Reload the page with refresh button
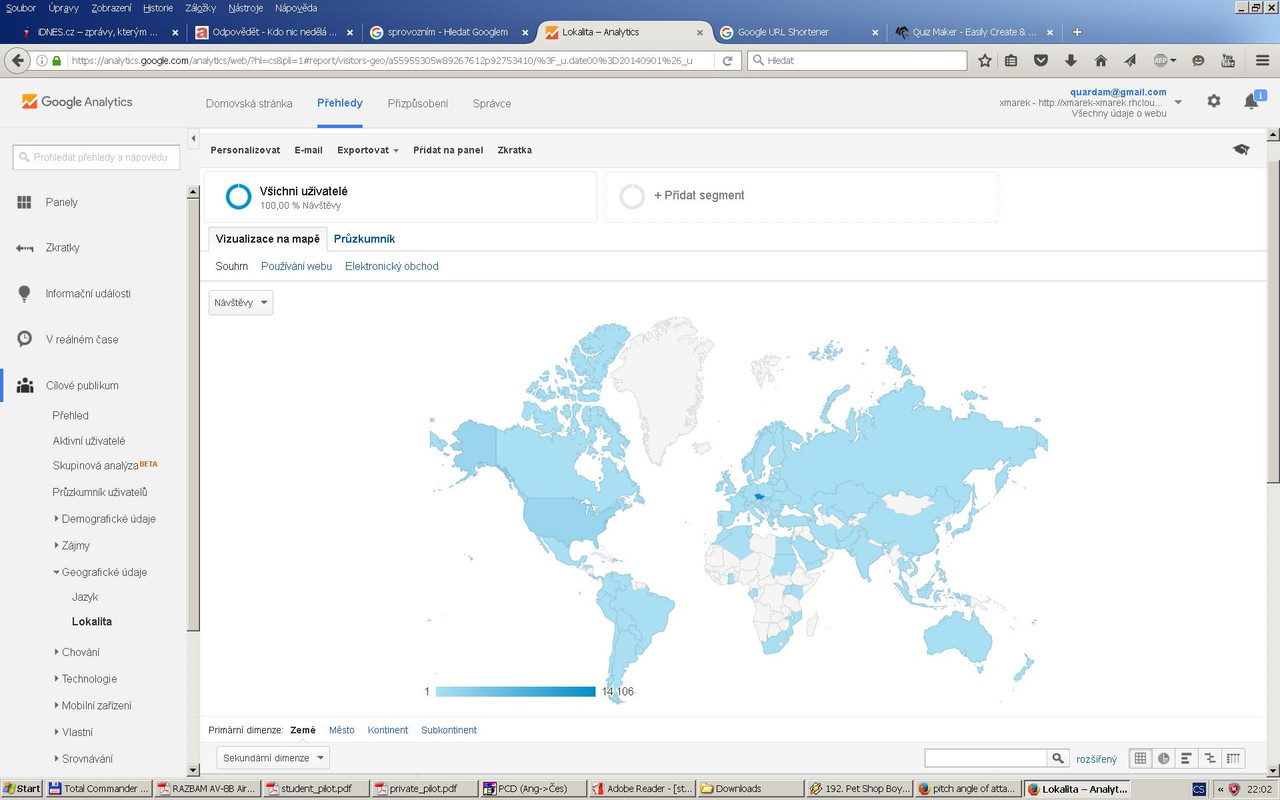Viewport: 1280px width, 800px height. [728, 60]
